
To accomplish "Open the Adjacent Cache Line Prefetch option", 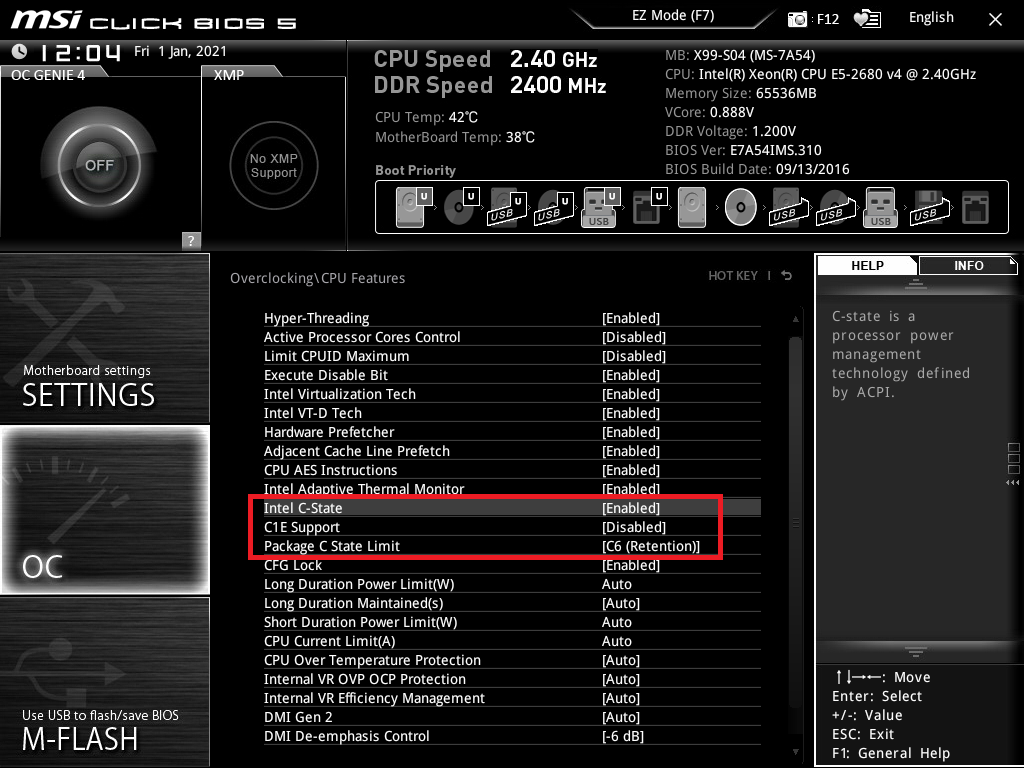I will click(512, 451).
